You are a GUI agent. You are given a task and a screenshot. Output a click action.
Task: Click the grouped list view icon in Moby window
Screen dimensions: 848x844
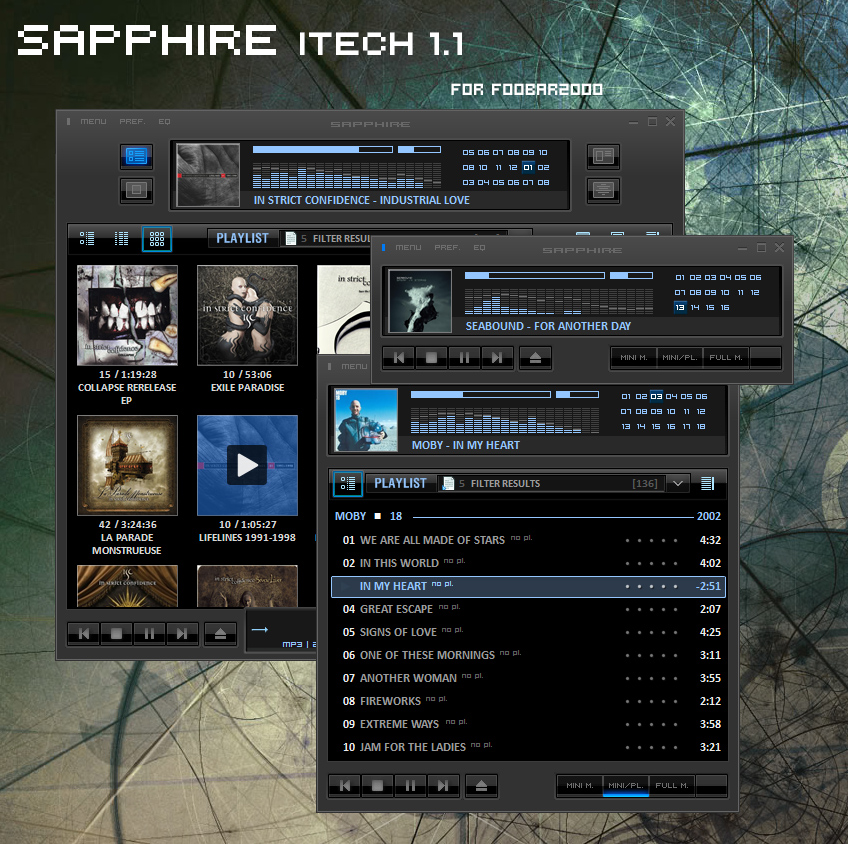tap(348, 483)
